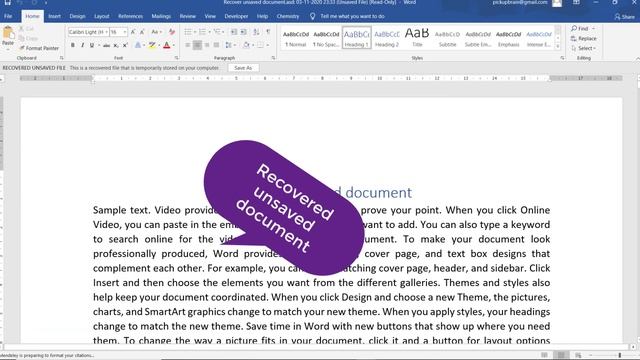Click the red Font Color button
This screenshot has width=640, height=360.
pyautogui.click(x=167, y=45)
